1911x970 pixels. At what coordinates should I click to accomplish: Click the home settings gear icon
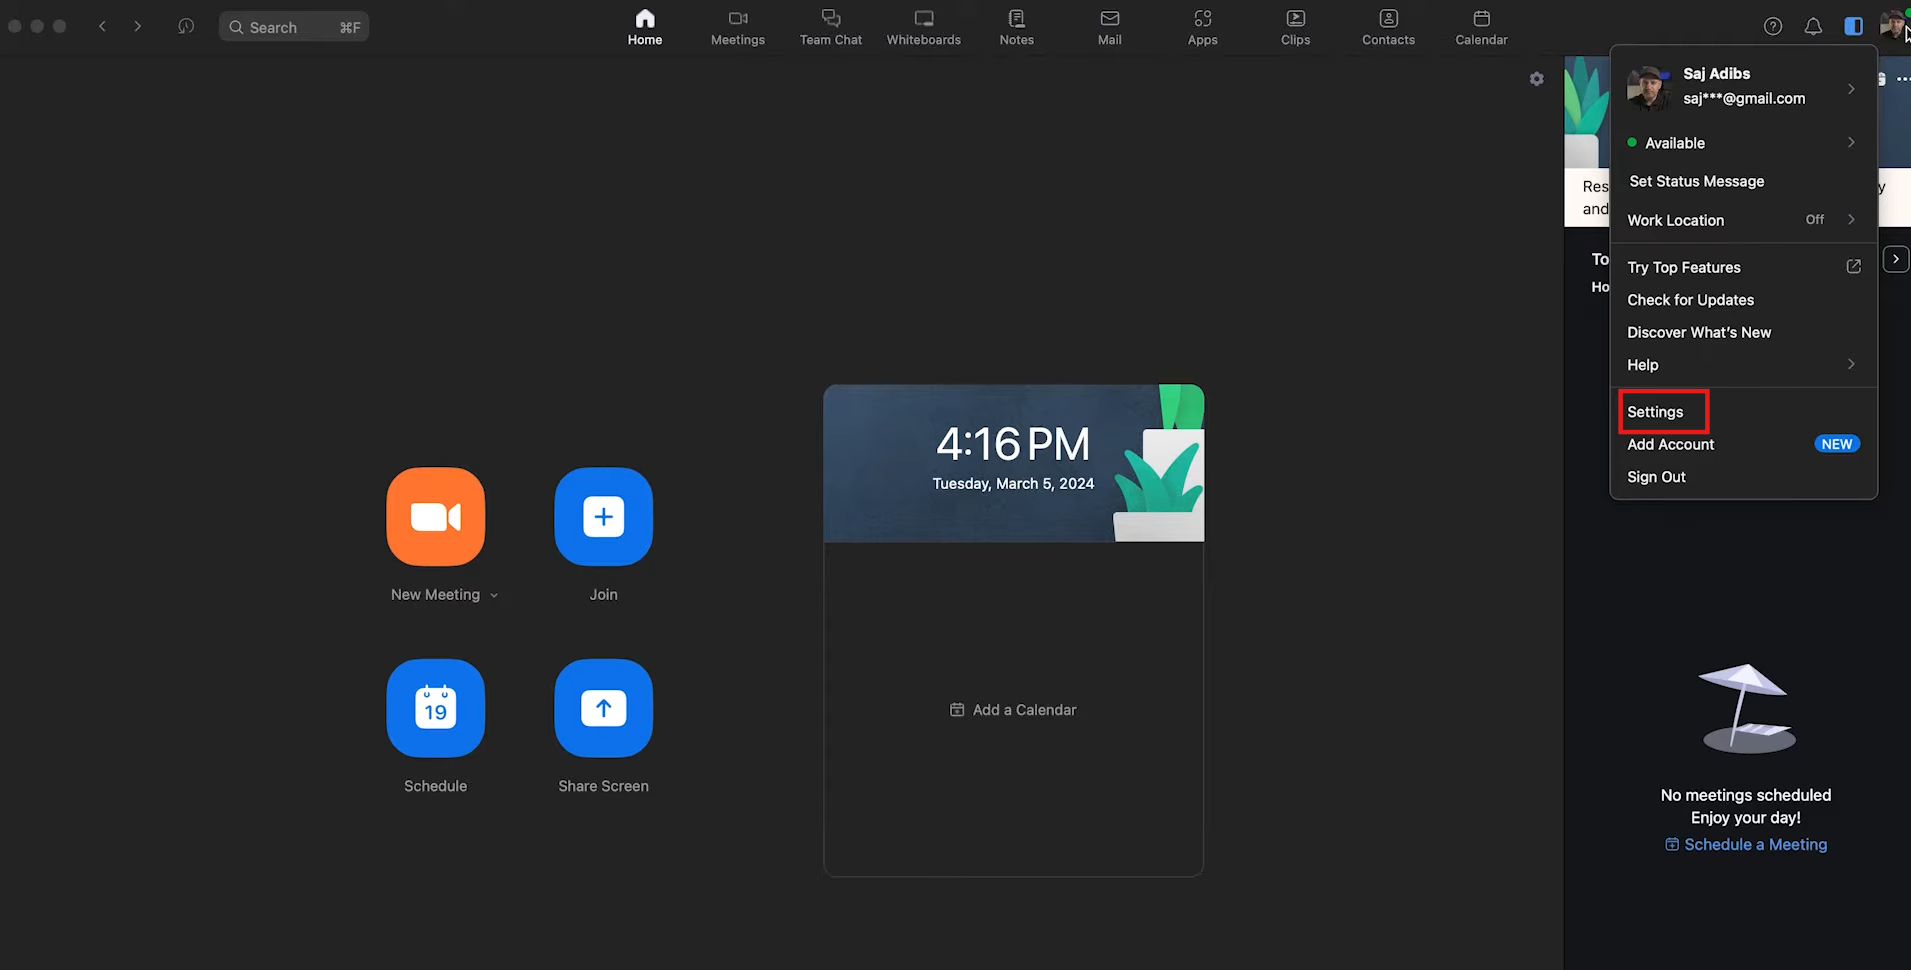pos(1537,79)
